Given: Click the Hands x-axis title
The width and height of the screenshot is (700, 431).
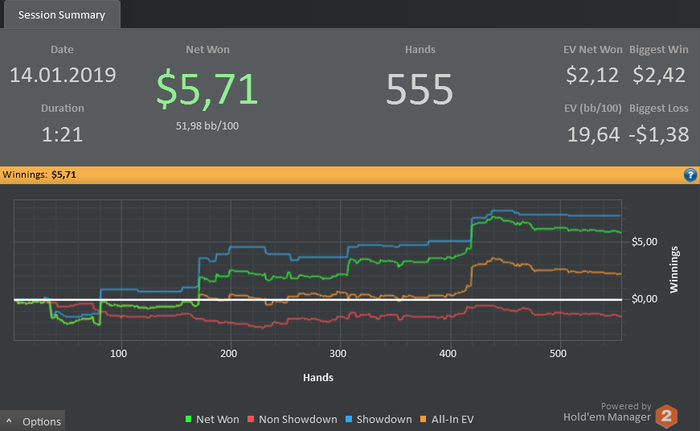Looking at the screenshot, I should pyautogui.click(x=318, y=377).
